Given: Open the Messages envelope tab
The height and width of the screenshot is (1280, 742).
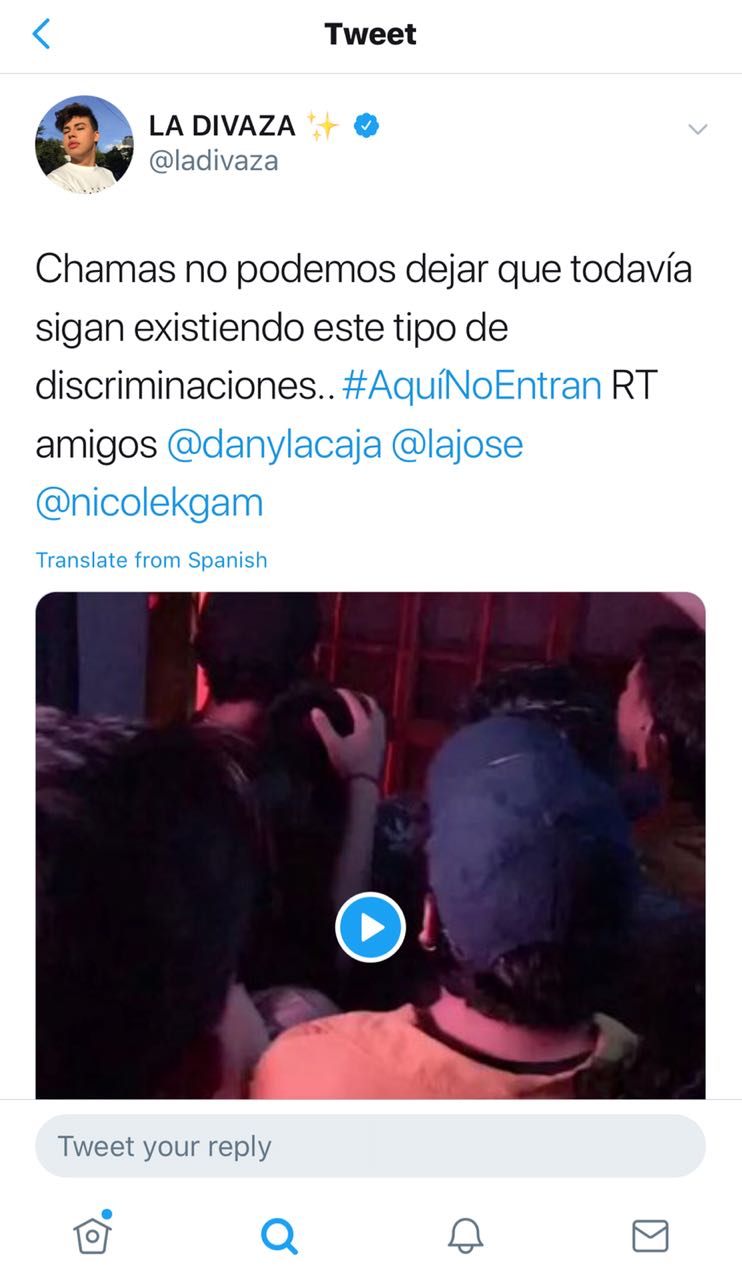Looking at the screenshot, I should click(650, 1236).
